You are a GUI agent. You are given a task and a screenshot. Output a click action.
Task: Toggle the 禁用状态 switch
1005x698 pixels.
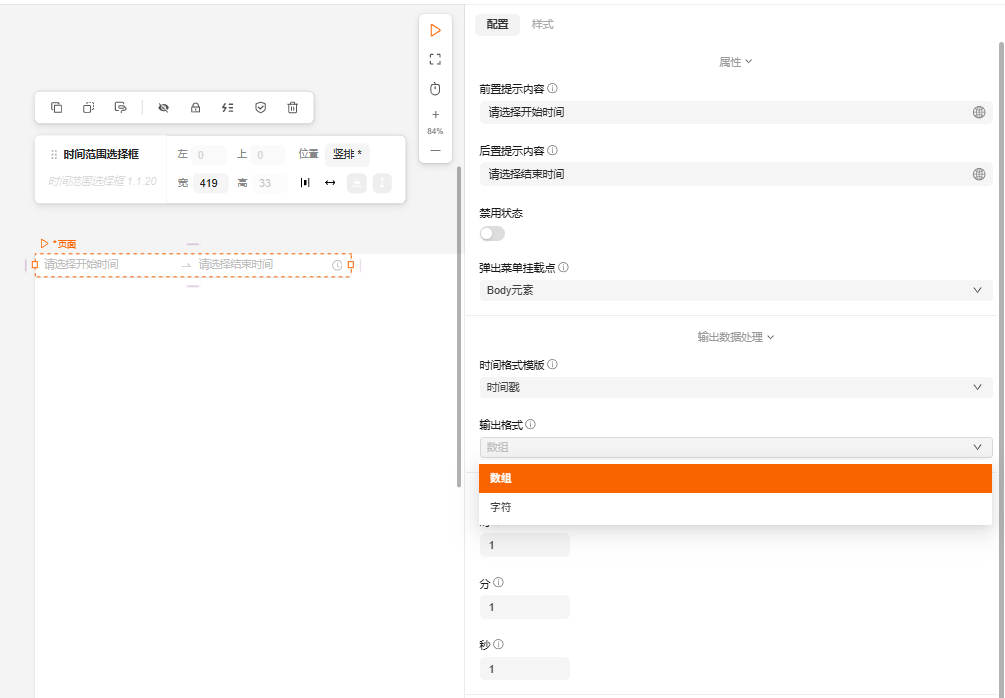click(x=492, y=232)
